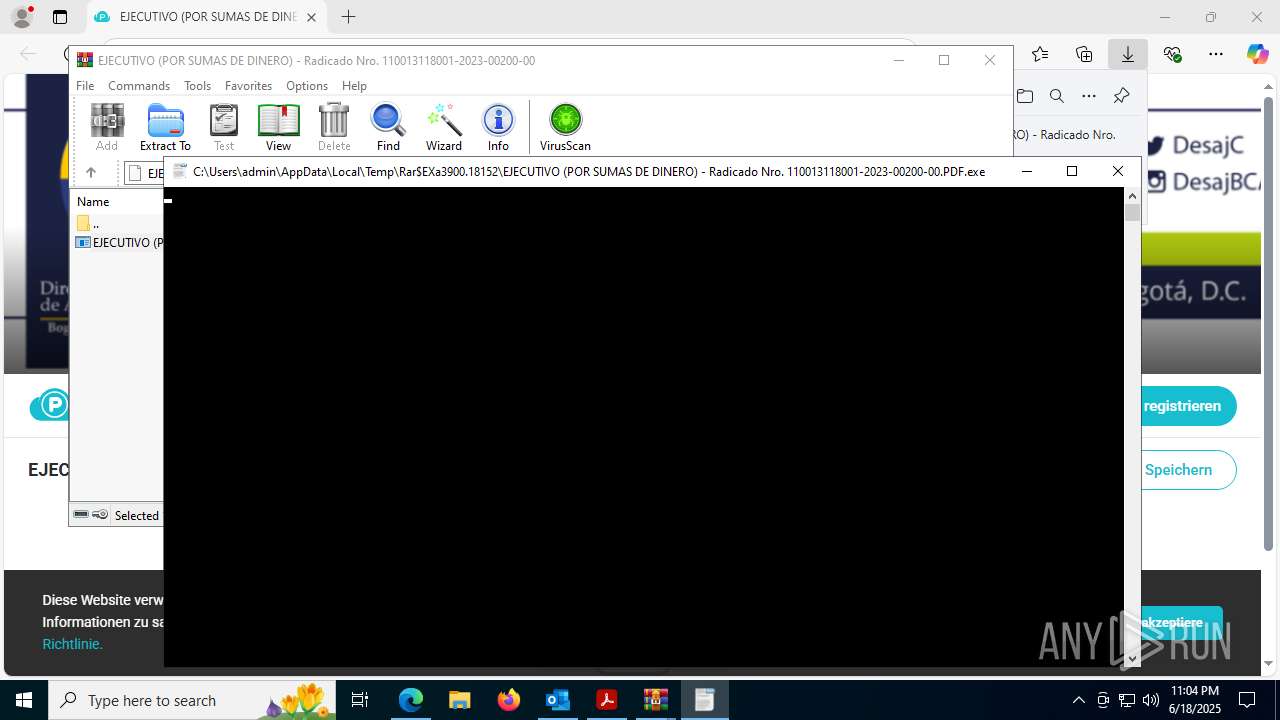Viewport: 1280px width, 720px height.
Task: Open the Options menu in WinRAR
Action: (x=307, y=86)
